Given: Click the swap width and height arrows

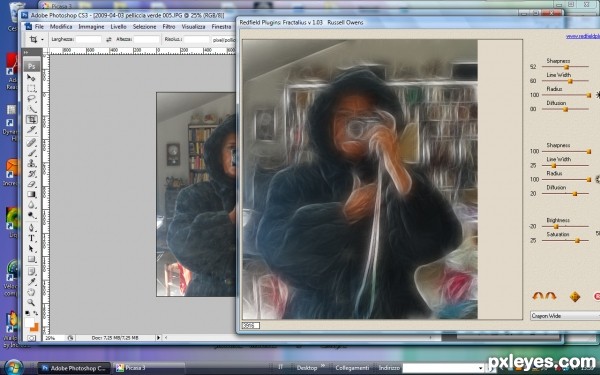Looking at the screenshot, I should click(109, 39).
